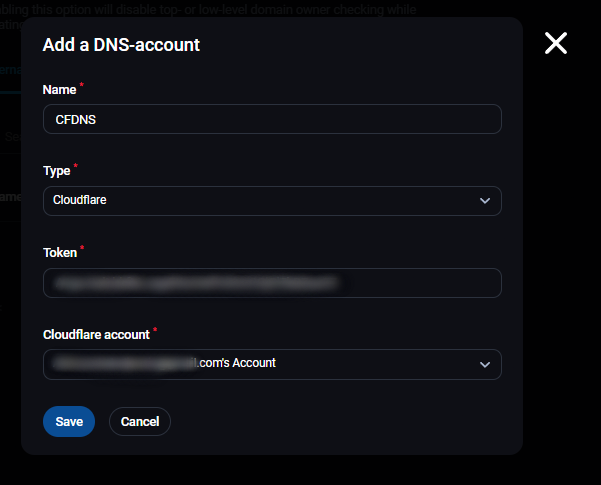The image size is (601, 485).
Task: Click the blurred token value
Action: (194, 283)
